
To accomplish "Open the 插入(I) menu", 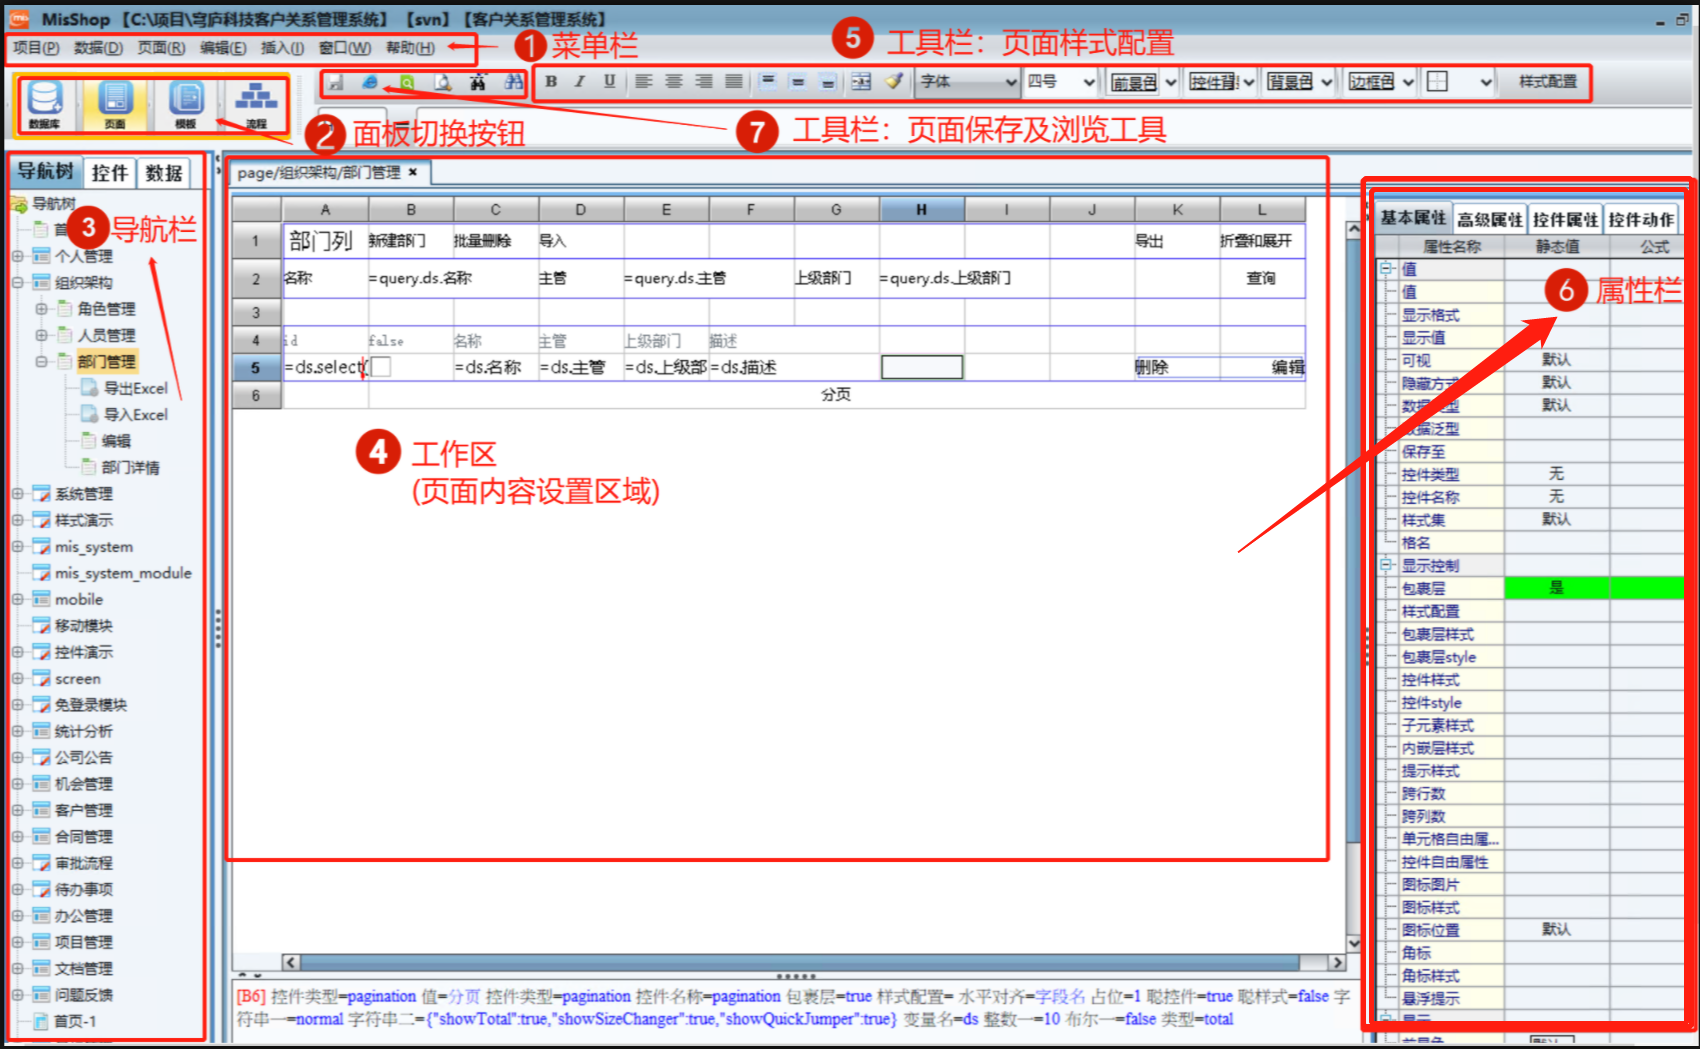I will pos(282,47).
